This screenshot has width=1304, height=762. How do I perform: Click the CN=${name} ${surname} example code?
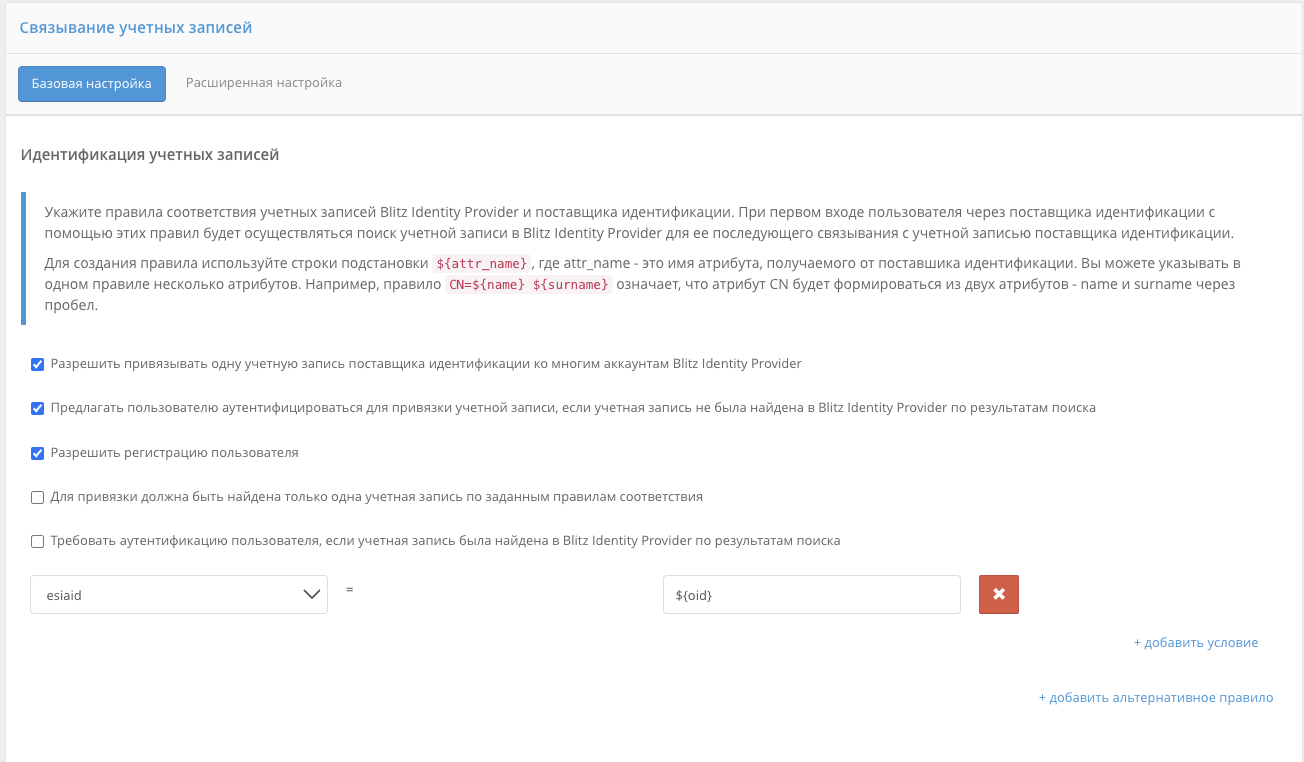point(527,284)
